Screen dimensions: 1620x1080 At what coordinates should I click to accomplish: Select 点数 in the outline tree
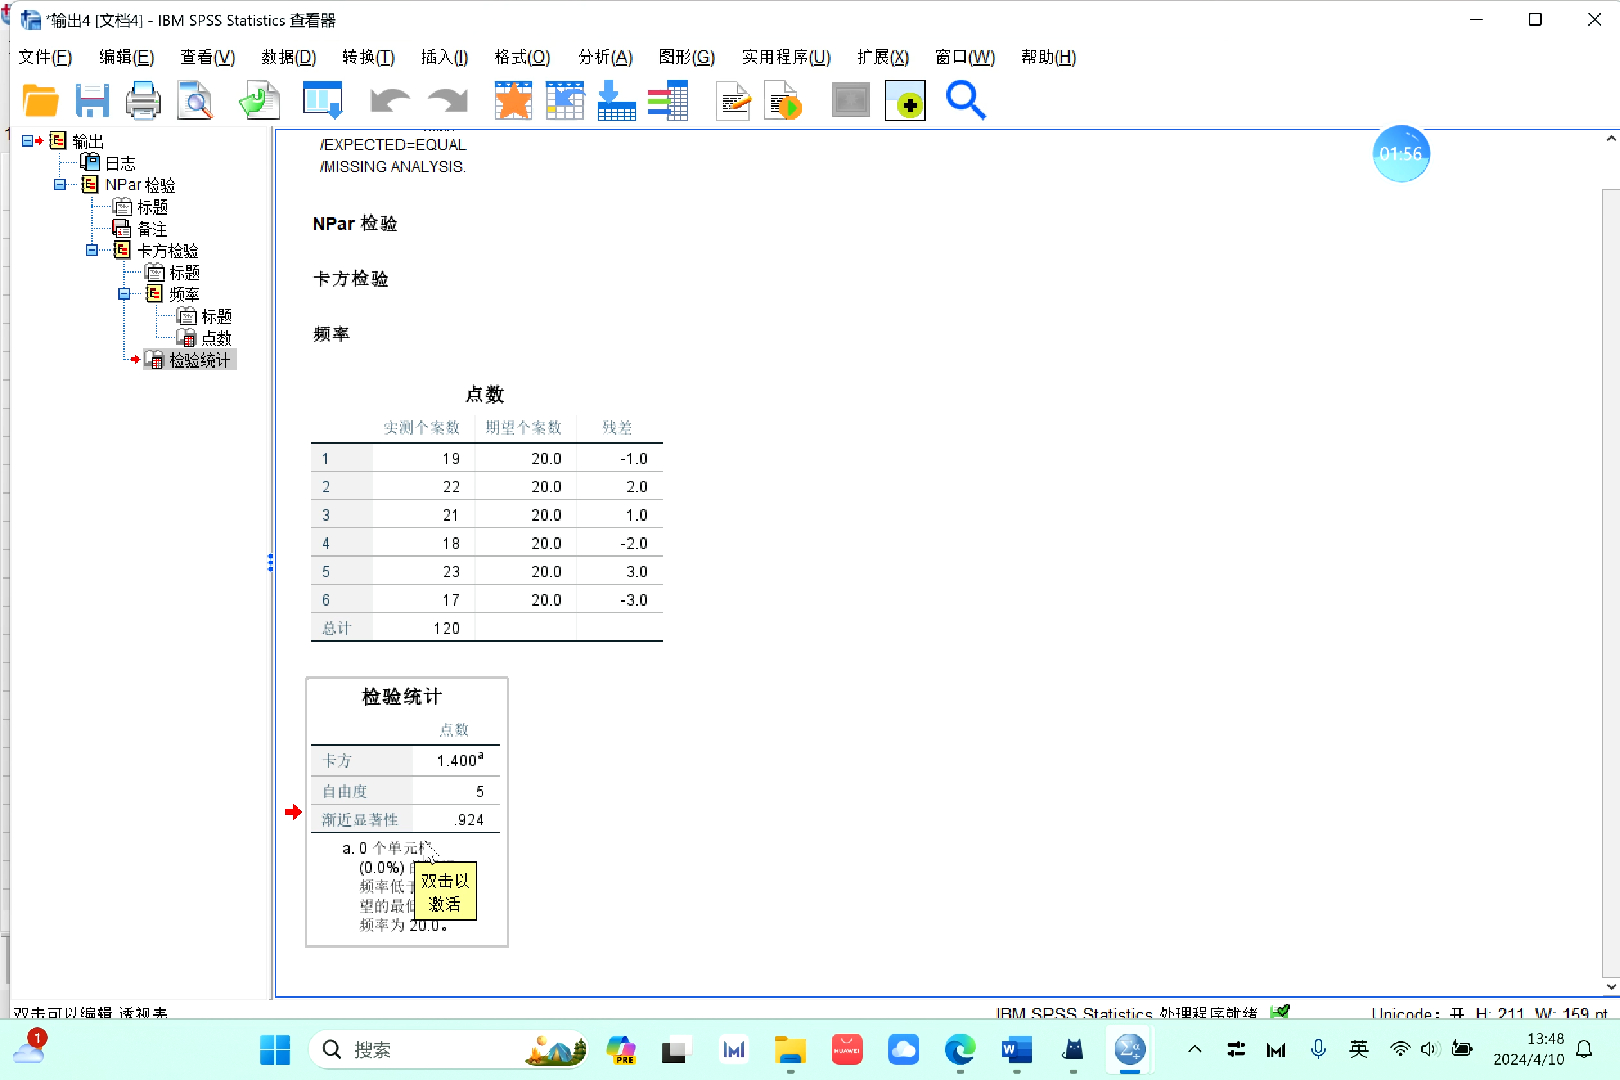click(217, 337)
